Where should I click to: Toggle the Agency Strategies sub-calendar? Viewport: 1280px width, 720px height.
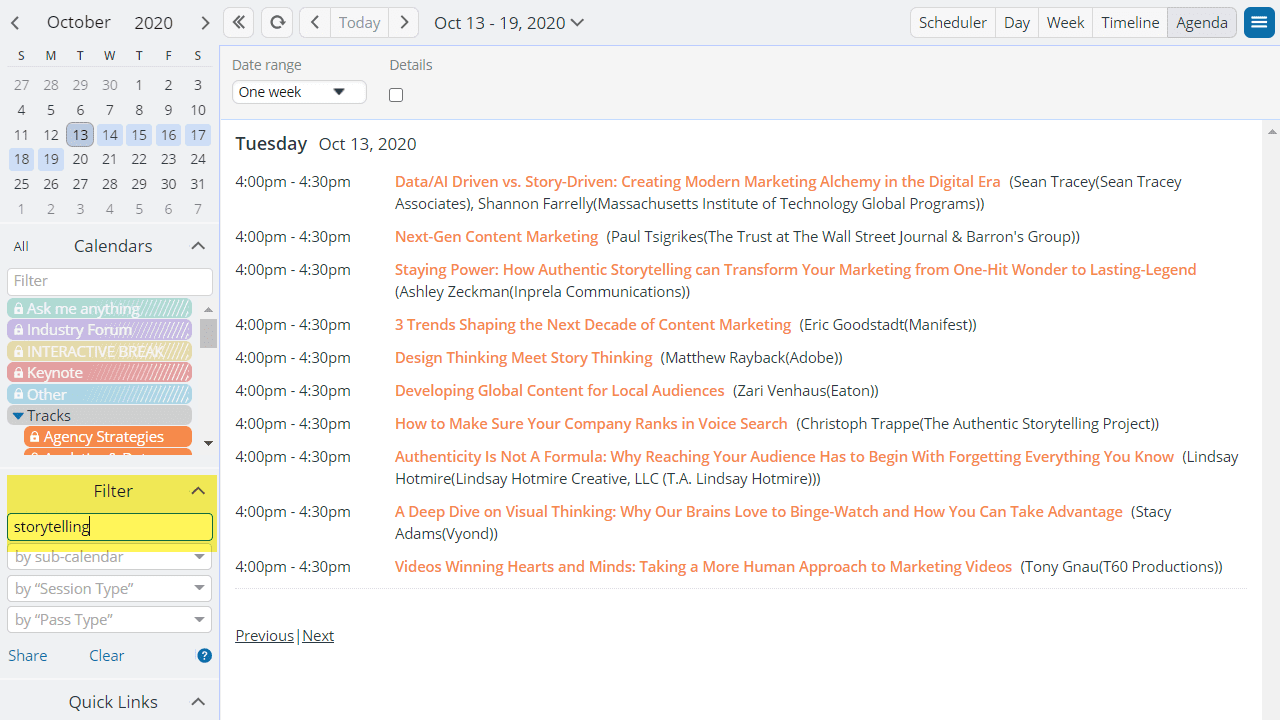point(107,437)
